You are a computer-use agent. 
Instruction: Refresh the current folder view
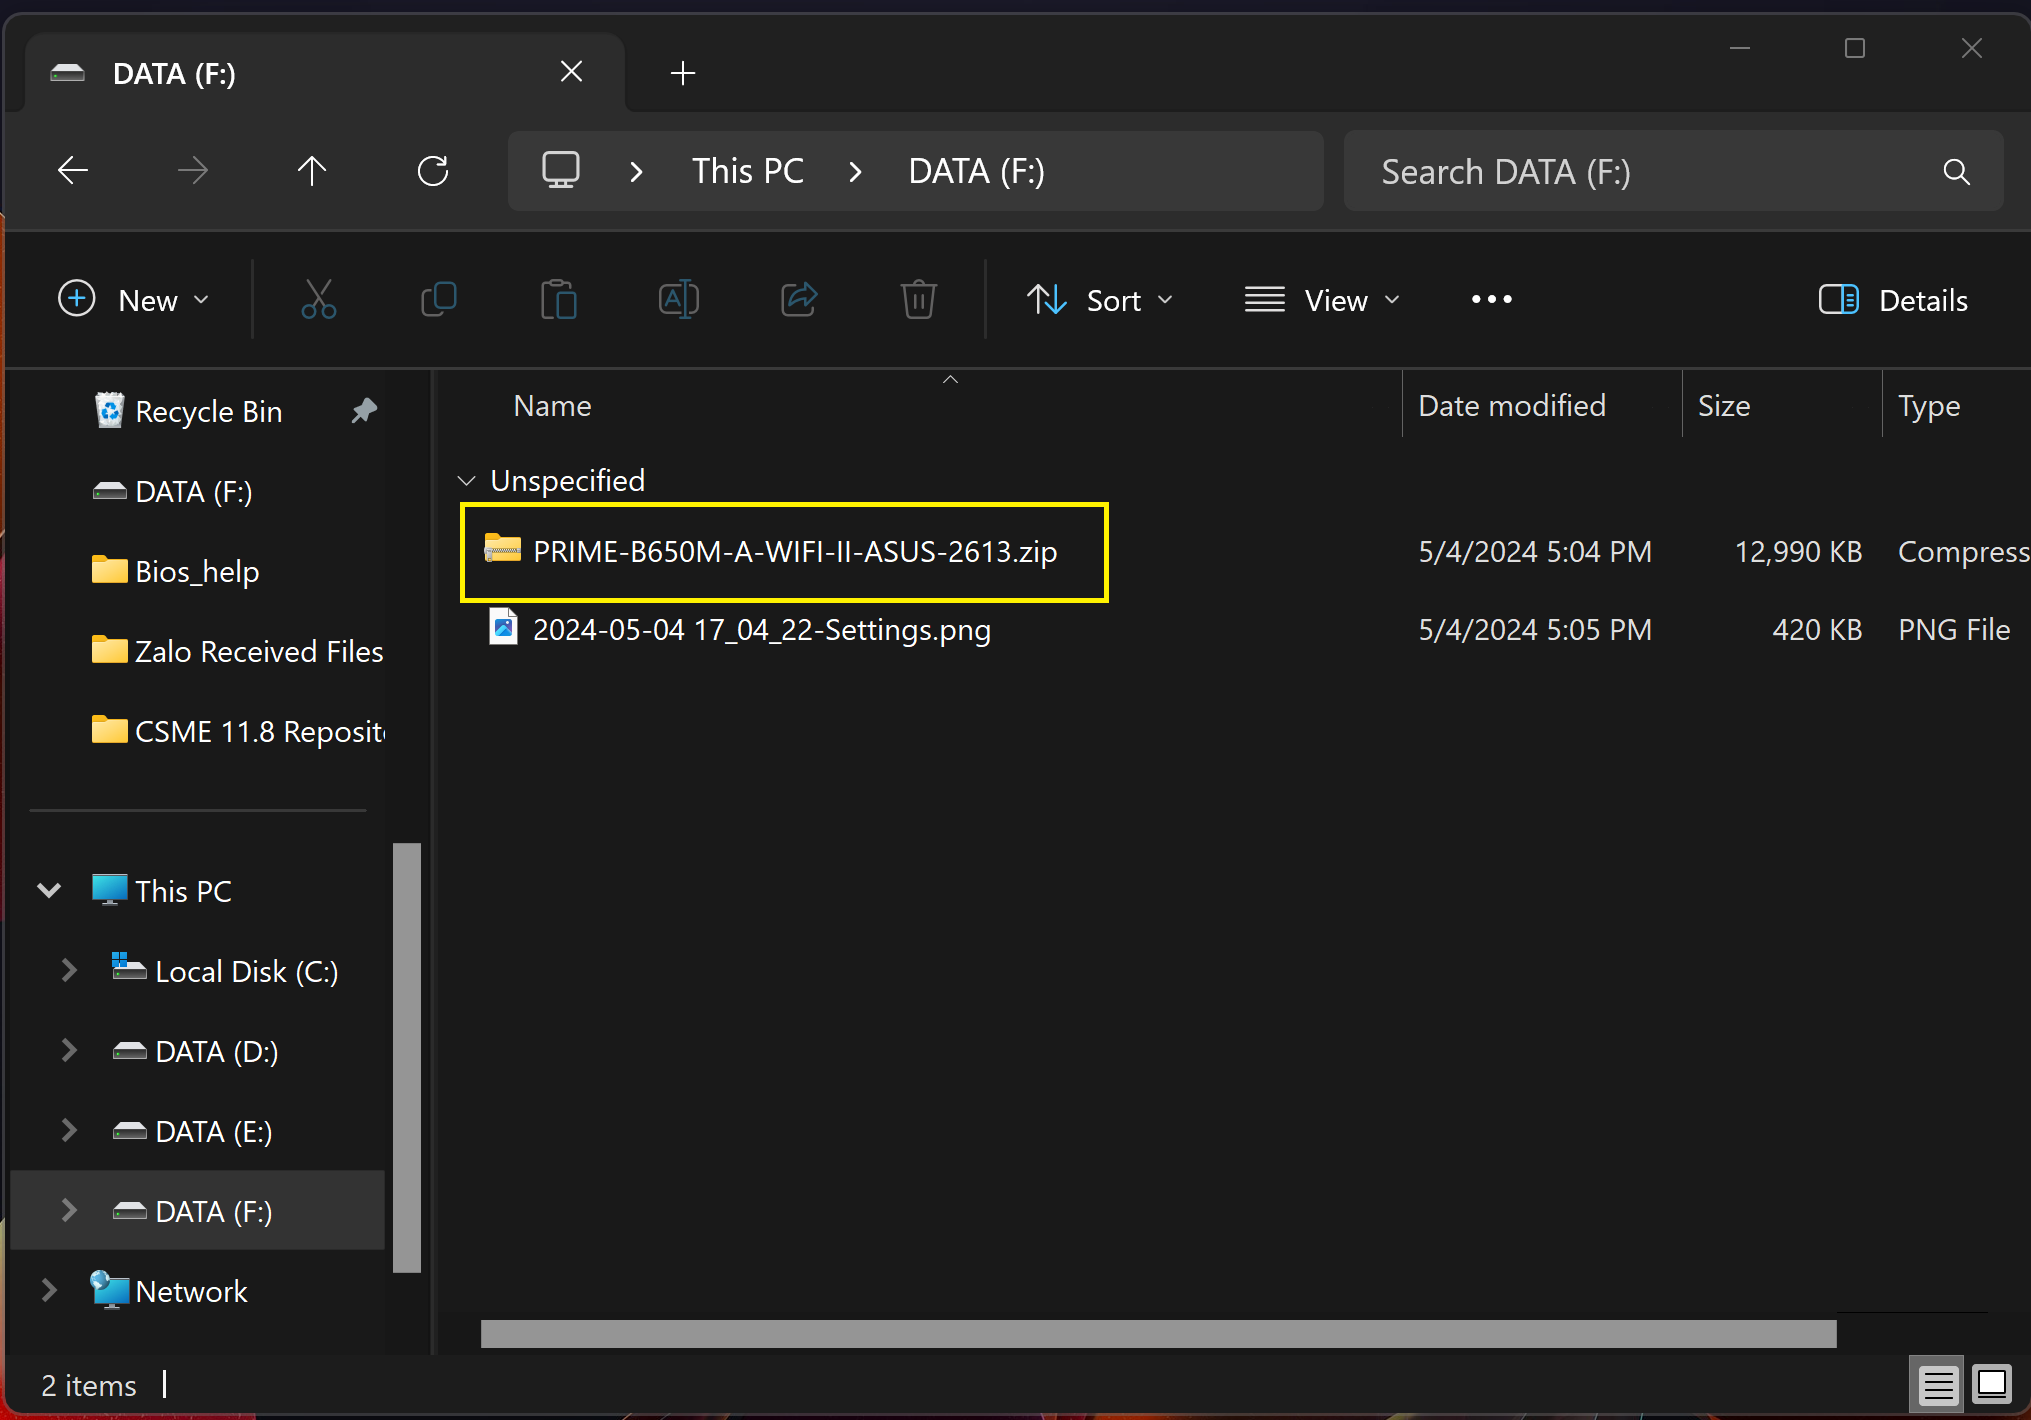coord(432,171)
